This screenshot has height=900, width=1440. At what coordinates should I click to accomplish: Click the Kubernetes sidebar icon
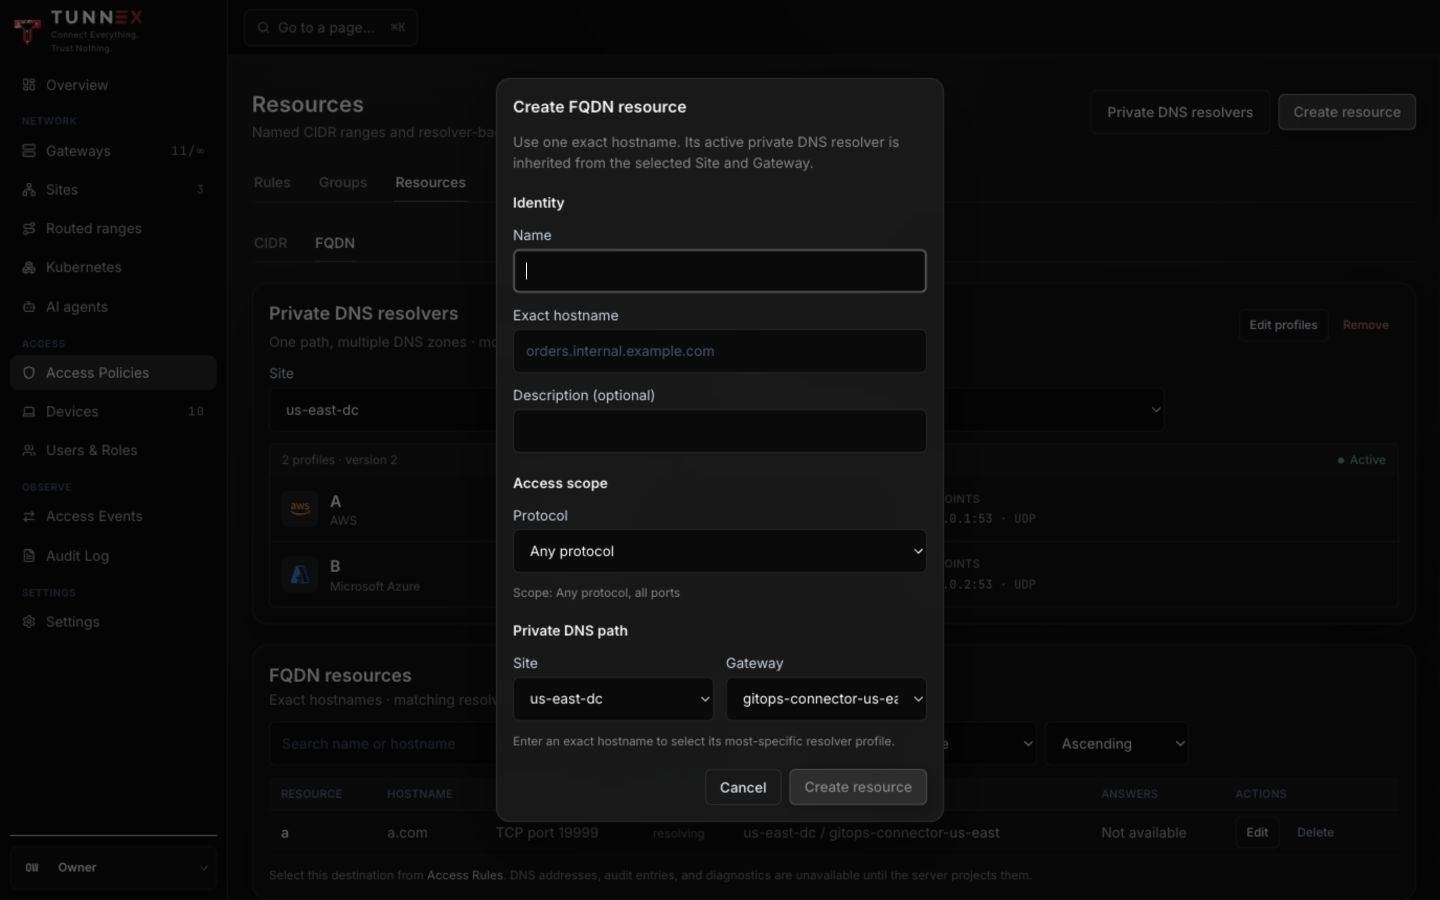pyautogui.click(x=29, y=268)
